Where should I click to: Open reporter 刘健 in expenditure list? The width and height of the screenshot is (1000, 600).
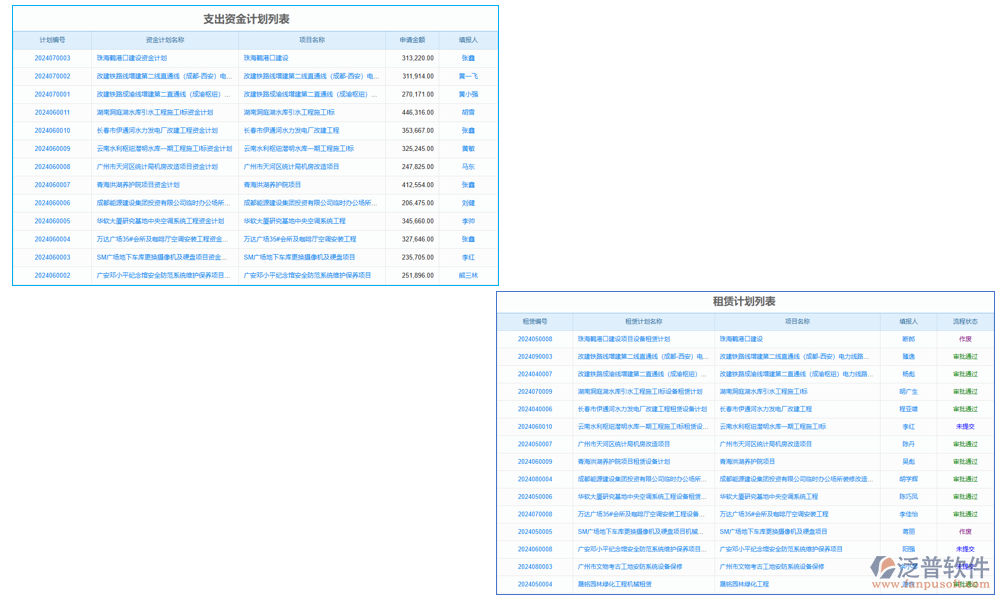click(x=468, y=203)
